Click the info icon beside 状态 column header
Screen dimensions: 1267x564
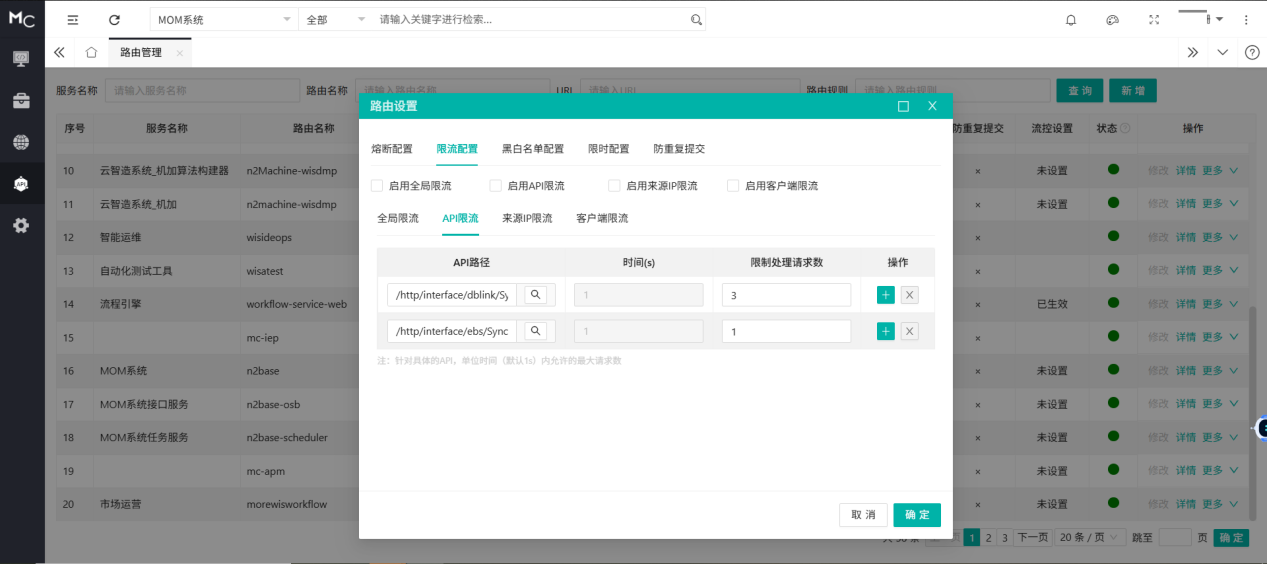tap(1125, 128)
